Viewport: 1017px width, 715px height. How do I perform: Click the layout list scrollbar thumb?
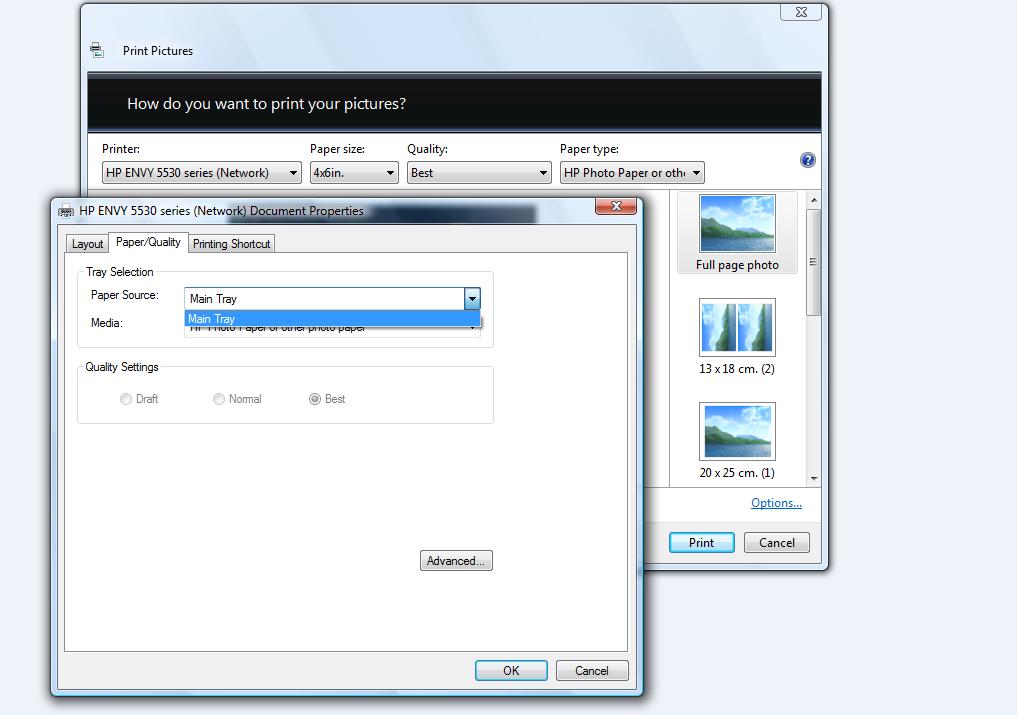tap(813, 262)
